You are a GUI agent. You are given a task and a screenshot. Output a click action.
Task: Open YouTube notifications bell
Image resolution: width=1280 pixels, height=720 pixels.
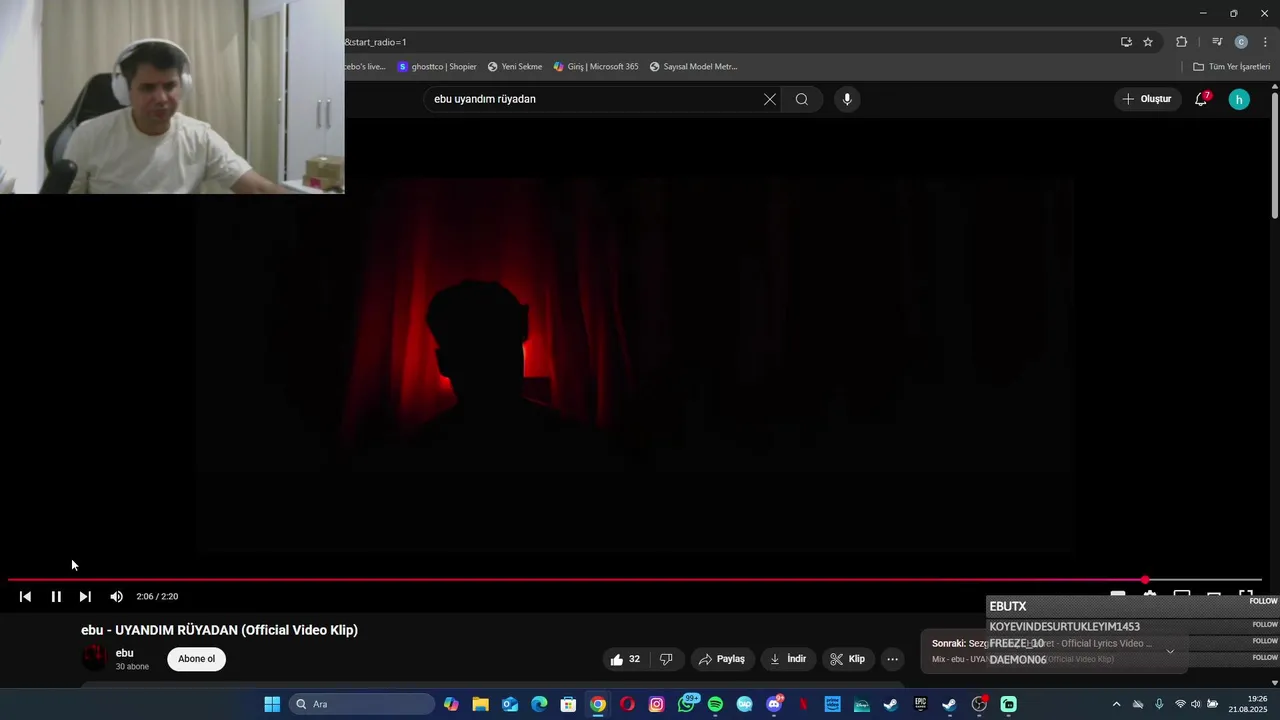pyautogui.click(x=1201, y=99)
